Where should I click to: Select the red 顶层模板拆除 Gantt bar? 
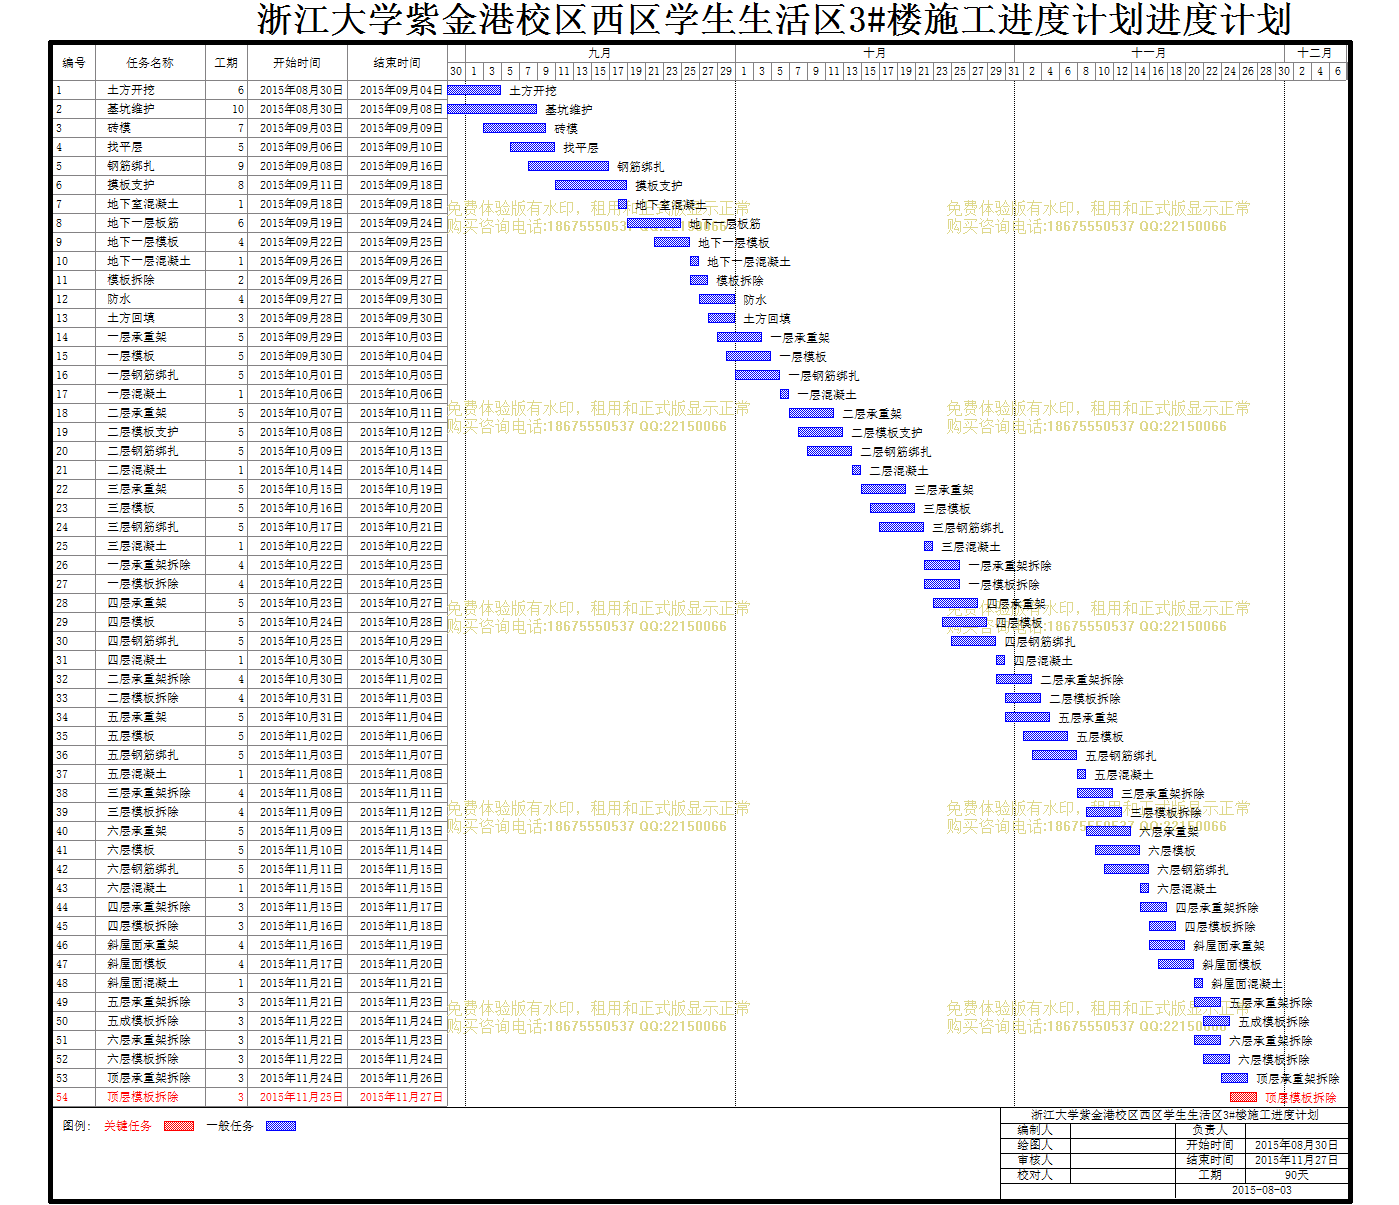[x=1243, y=1097]
